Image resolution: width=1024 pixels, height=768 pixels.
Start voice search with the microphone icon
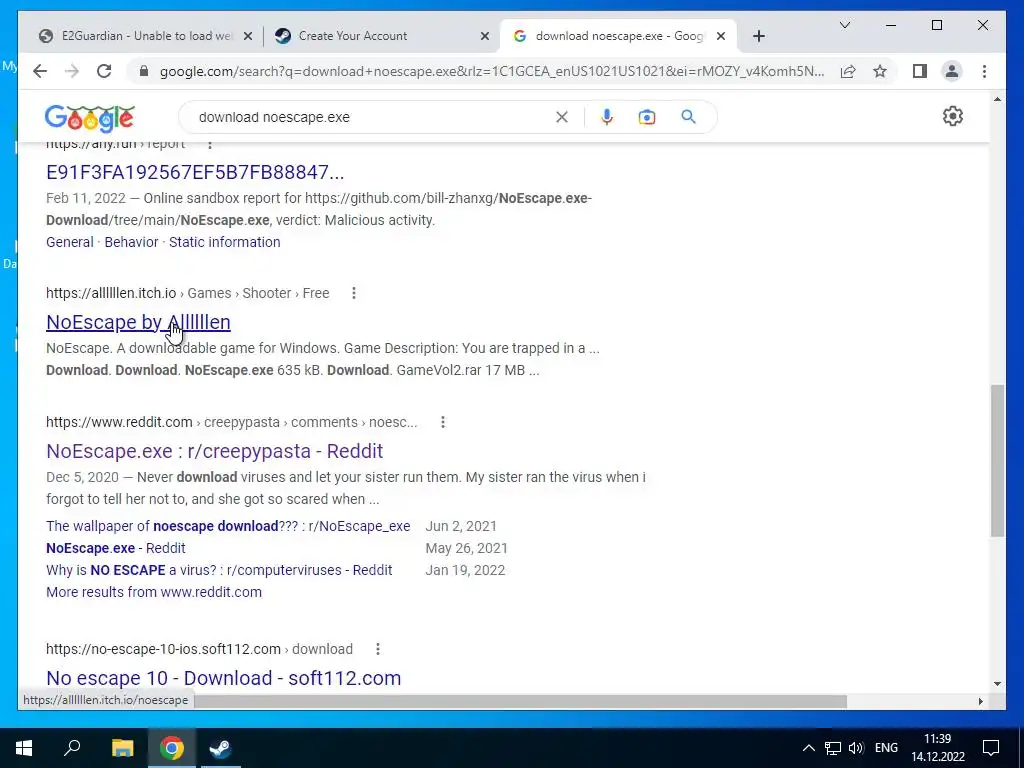(x=607, y=117)
